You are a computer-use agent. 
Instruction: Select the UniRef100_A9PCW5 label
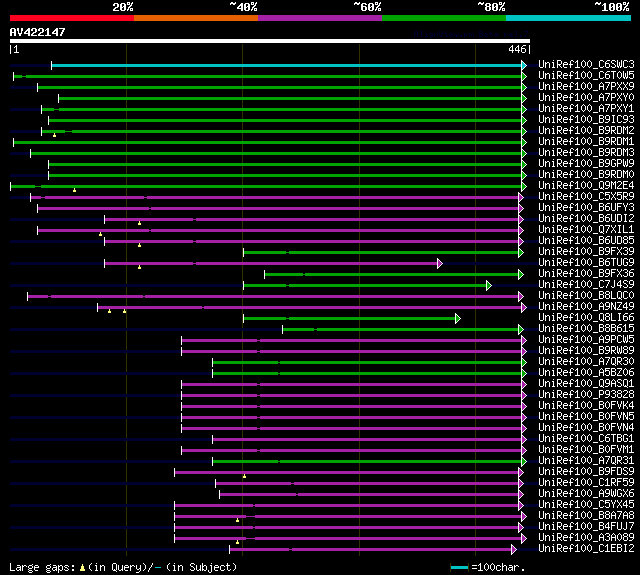(586, 340)
